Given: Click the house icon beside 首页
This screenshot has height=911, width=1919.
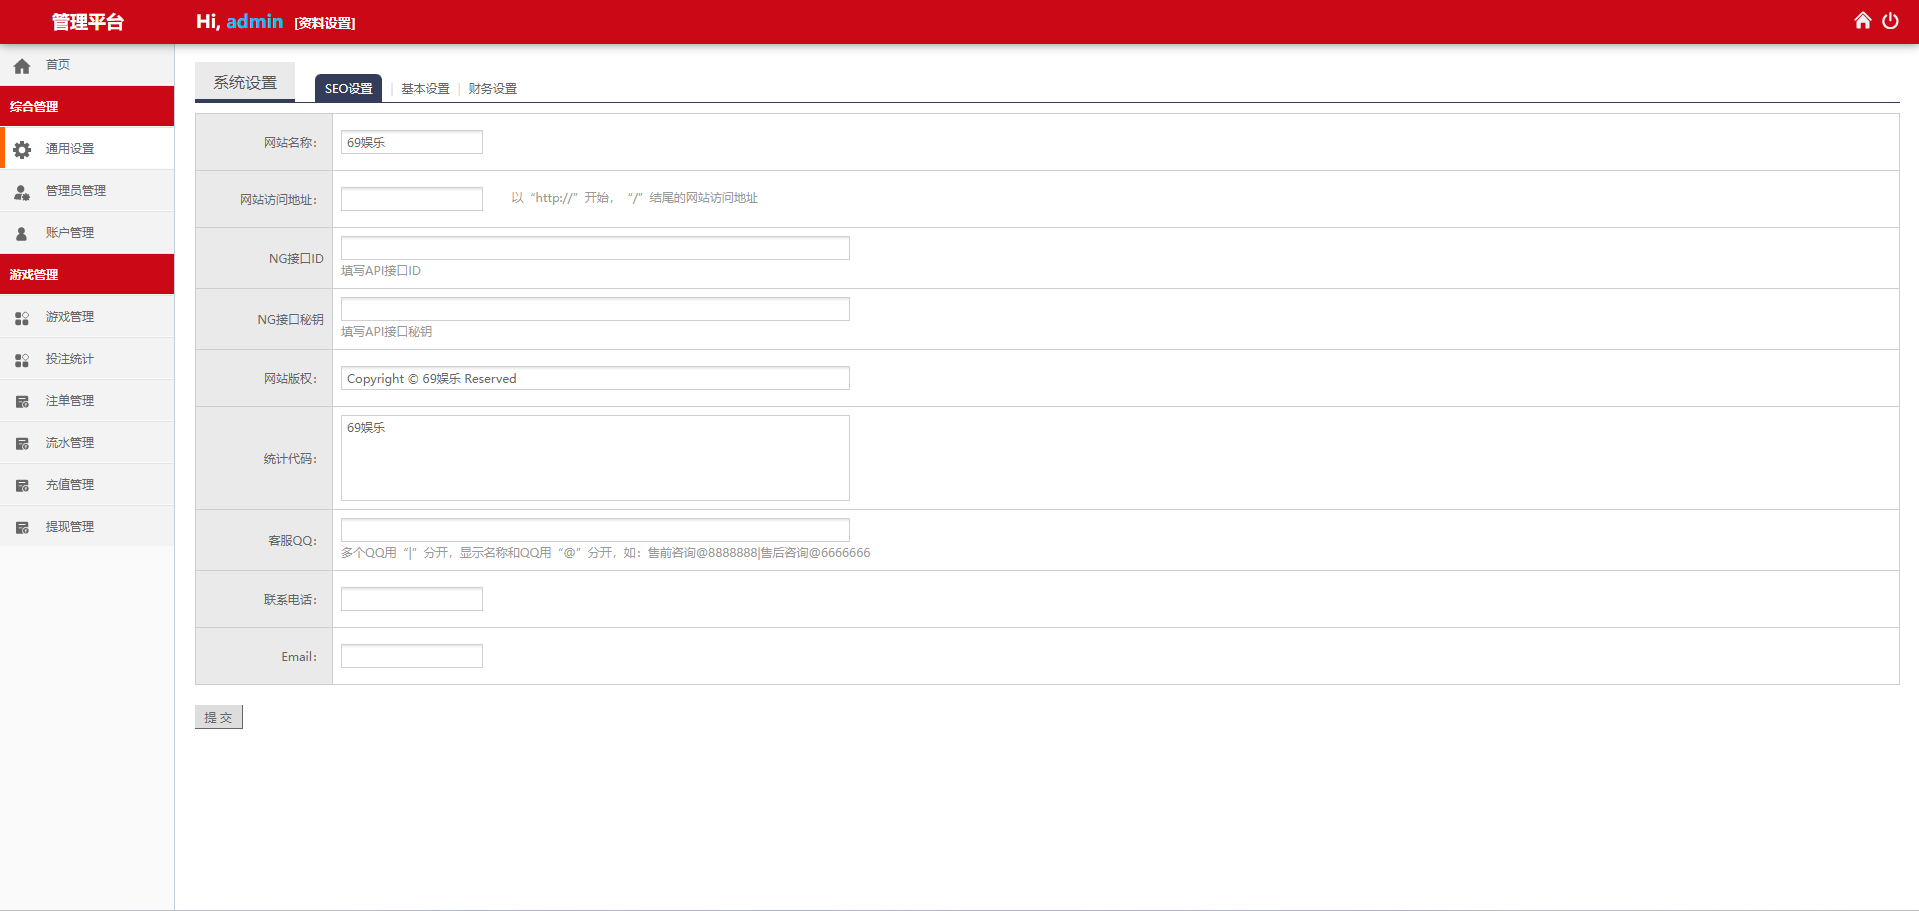Looking at the screenshot, I should point(22,66).
